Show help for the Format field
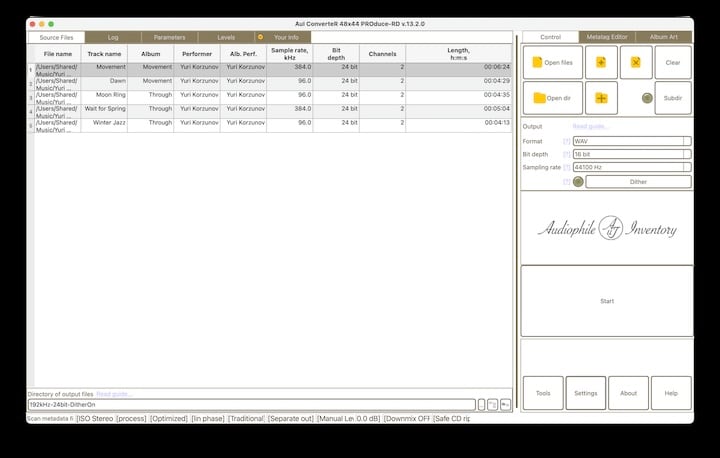This screenshot has height=458, width=720. coord(567,141)
